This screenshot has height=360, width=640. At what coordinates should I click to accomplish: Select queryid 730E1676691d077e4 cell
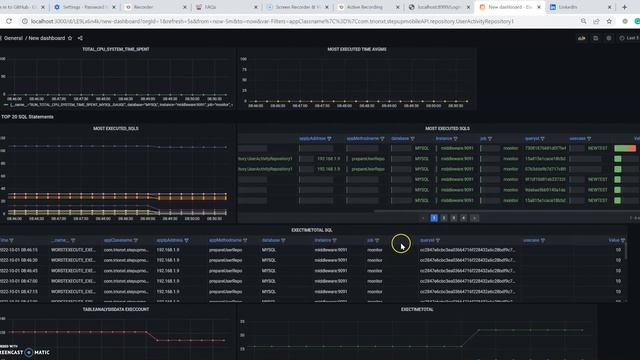click(x=546, y=148)
